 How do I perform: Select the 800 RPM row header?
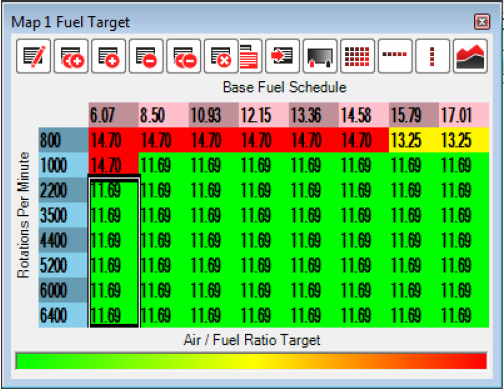(64, 140)
